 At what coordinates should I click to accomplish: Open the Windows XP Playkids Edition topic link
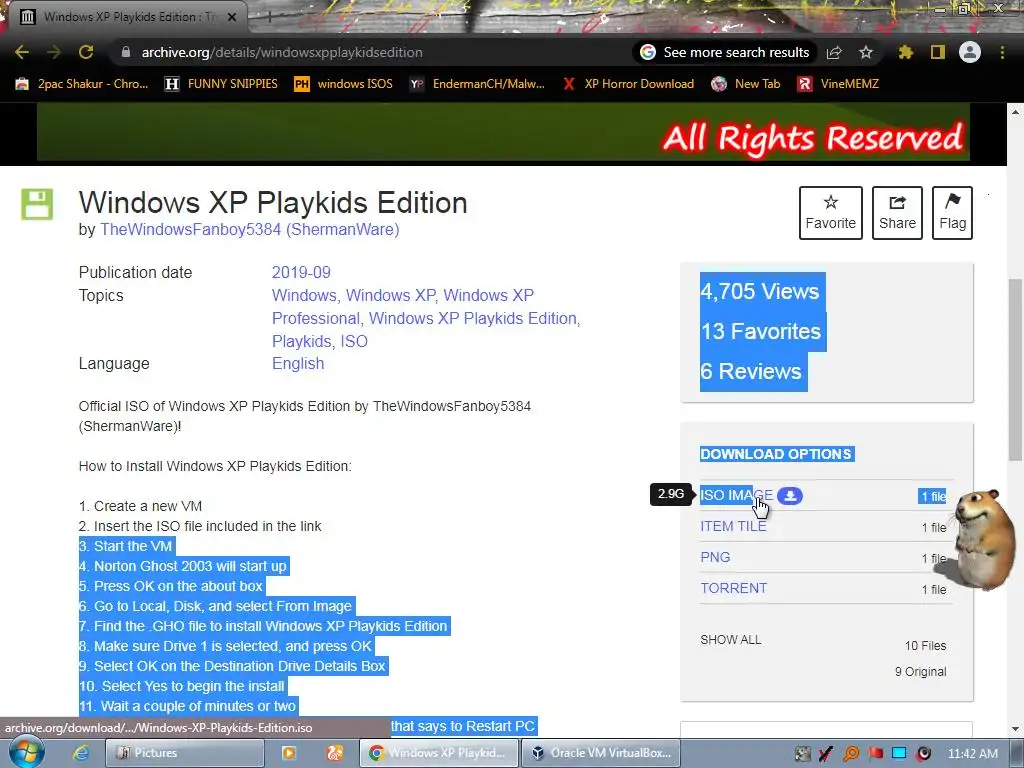point(473,318)
